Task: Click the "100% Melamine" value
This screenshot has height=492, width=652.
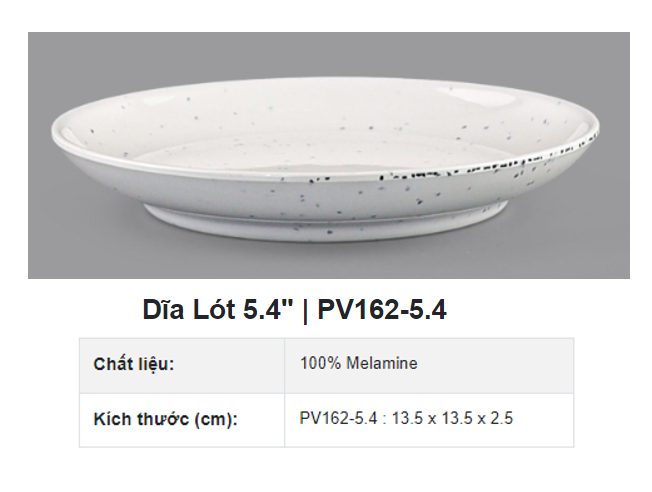Action: tap(358, 364)
